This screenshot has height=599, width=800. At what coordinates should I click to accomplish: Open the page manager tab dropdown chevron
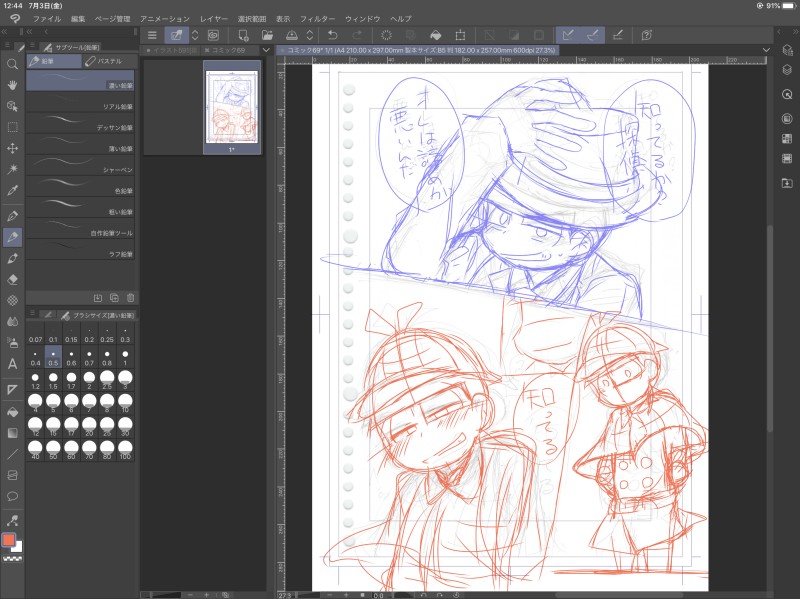point(266,50)
